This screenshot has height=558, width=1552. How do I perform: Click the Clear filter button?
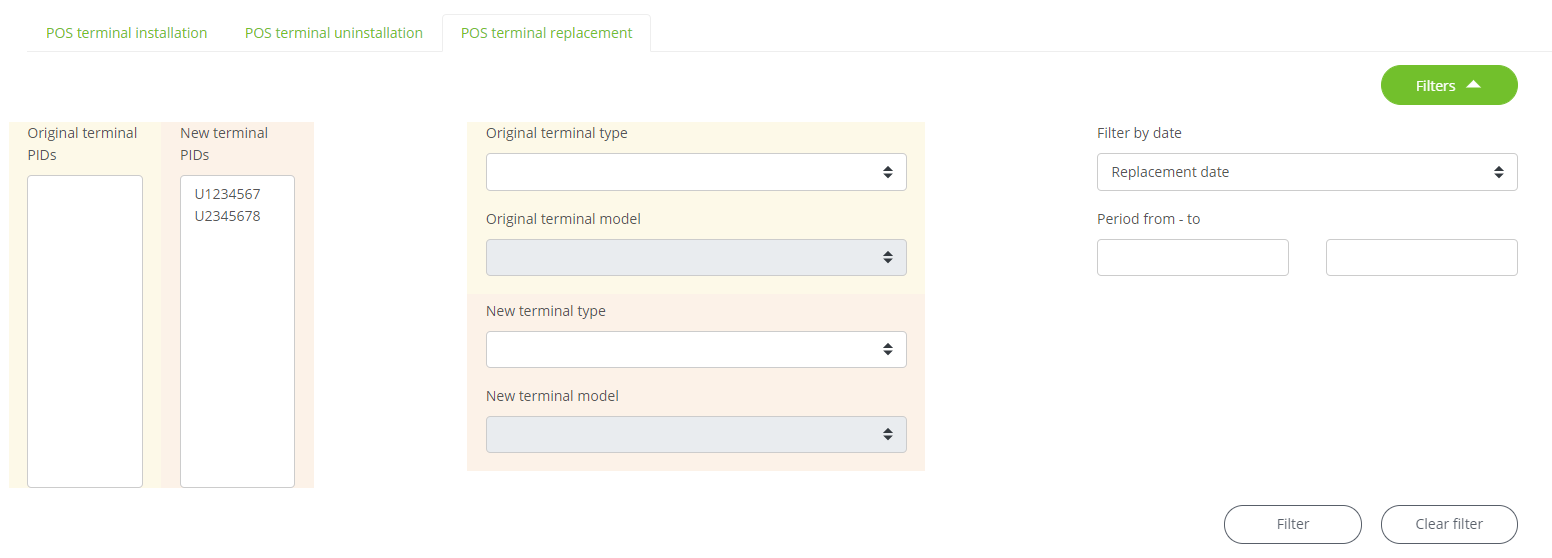point(1449,524)
